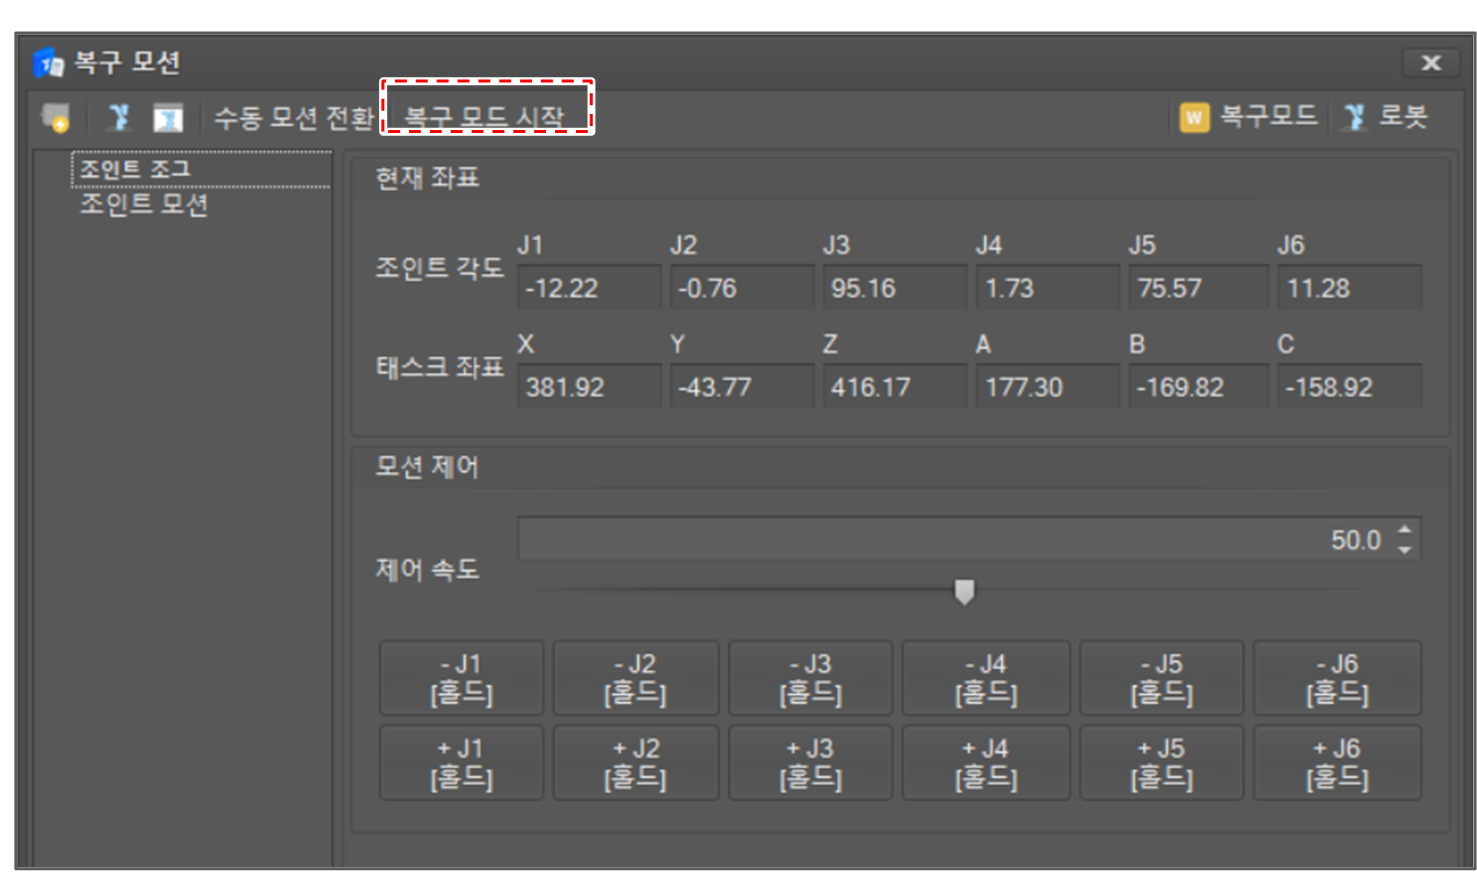Viewport: 1477px width, 889px height.
Task: Close the 복구 모션 dialog window
Action: pyautogui.click(x=1431, y=63)
